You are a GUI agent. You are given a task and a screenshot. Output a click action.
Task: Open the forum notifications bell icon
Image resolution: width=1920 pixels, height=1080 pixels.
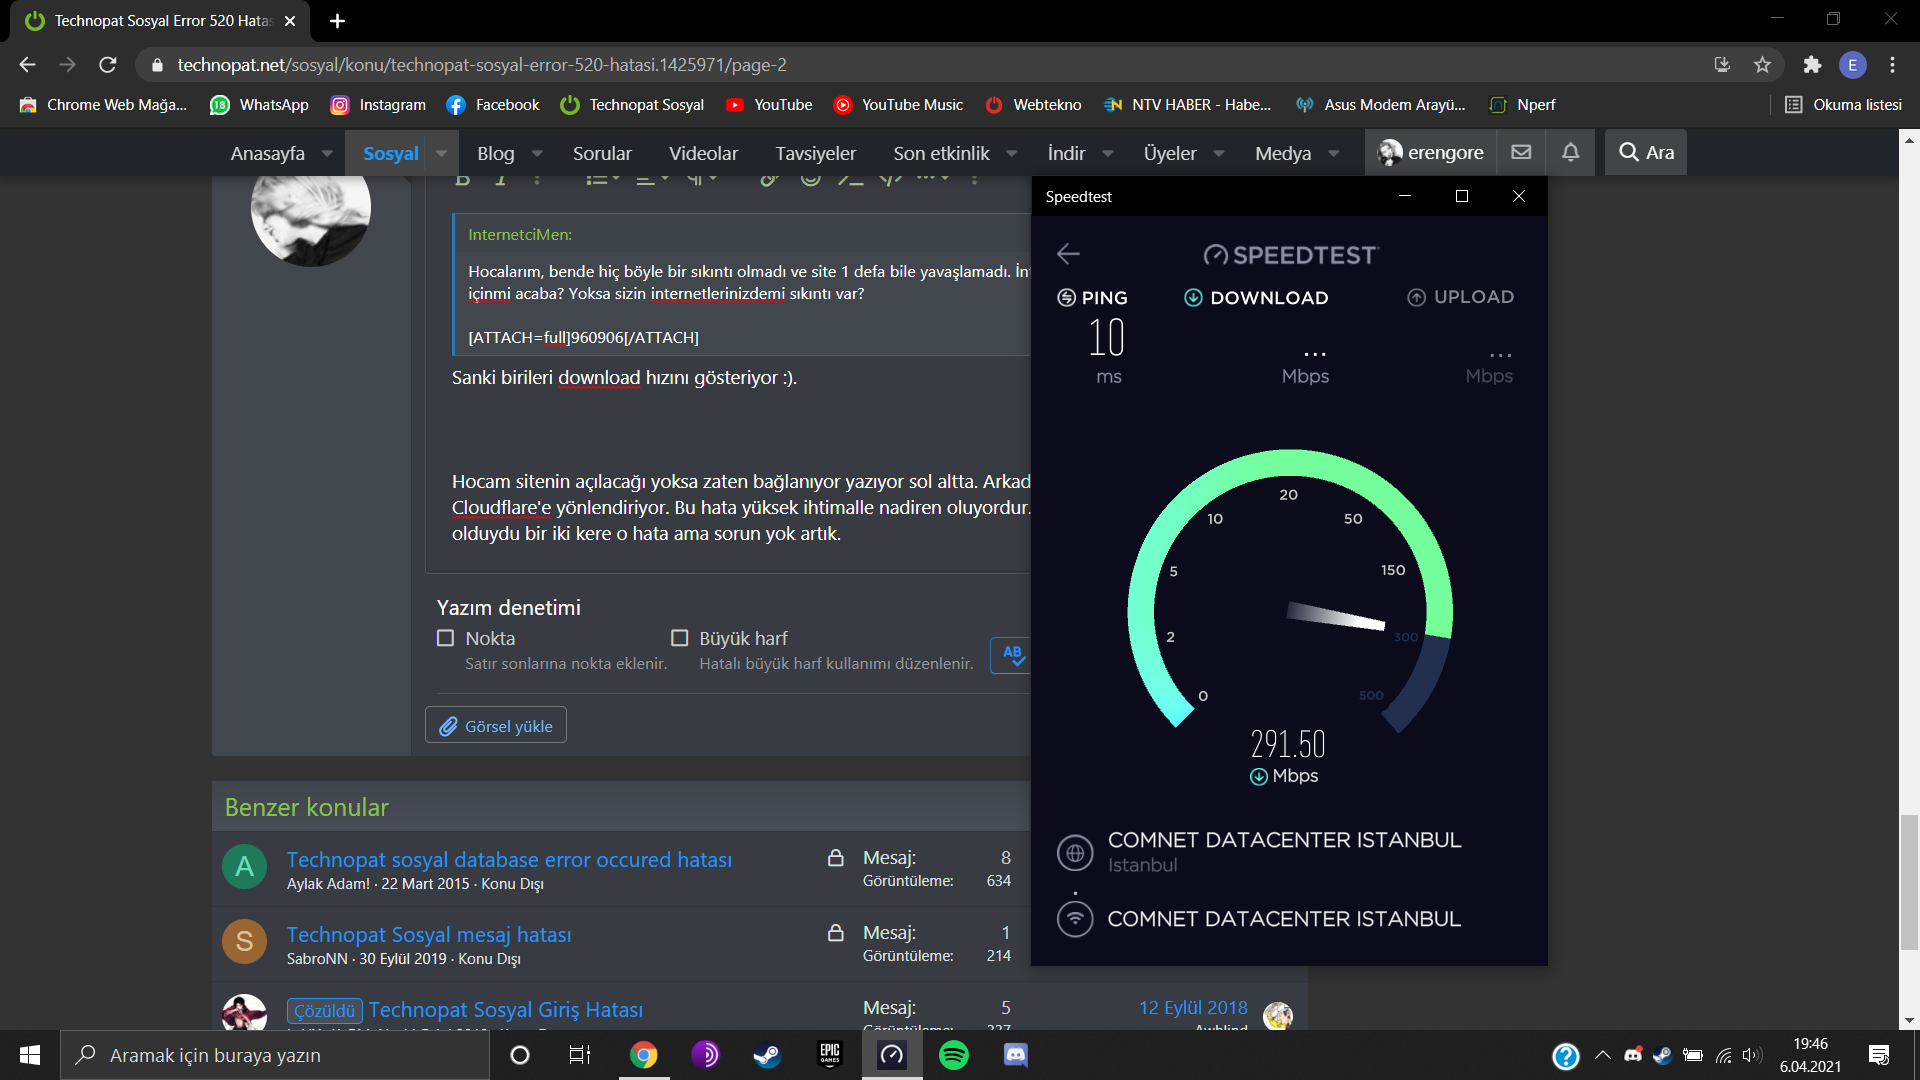(x=1570, y=152)
